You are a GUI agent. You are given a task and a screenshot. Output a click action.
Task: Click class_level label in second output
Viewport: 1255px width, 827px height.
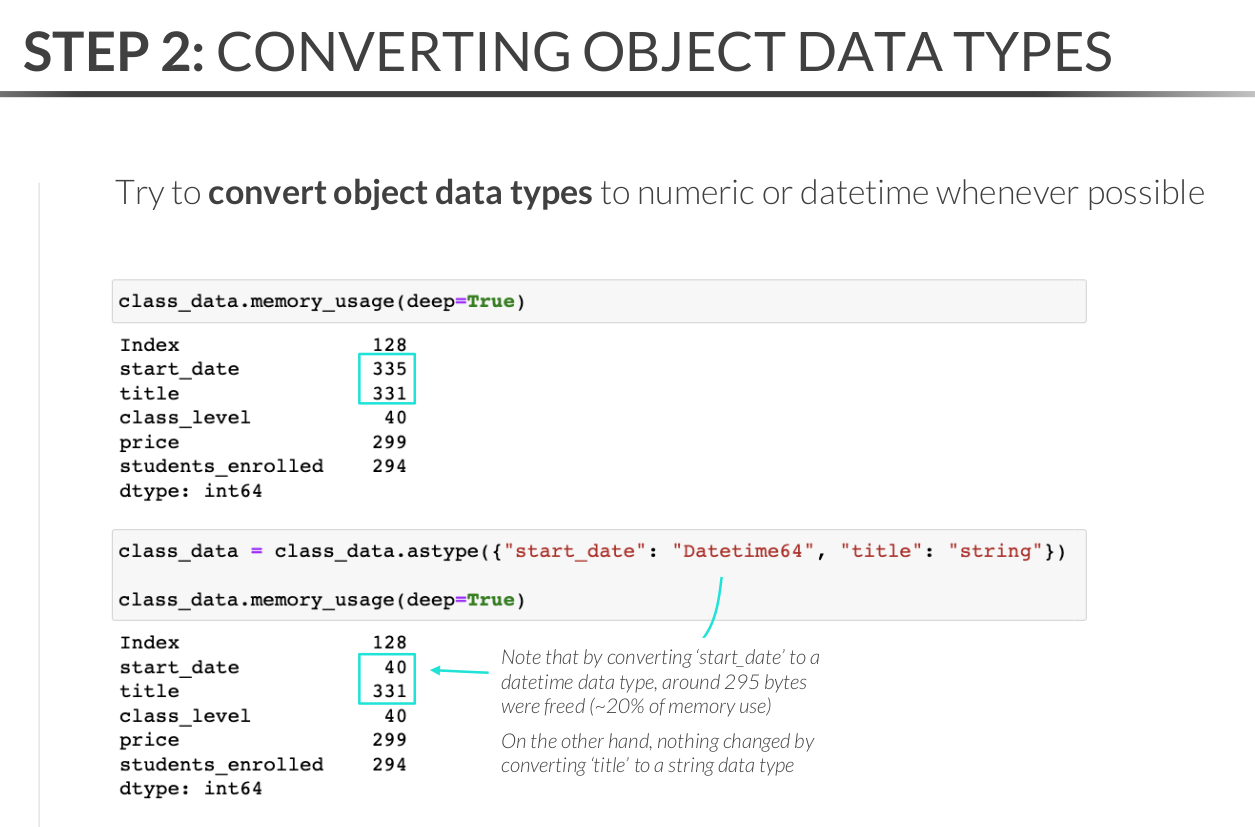pyautogui.click(x=185, y=716)
